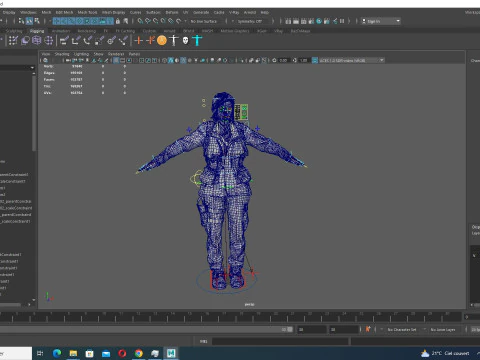The image size is (480, 360).
Task: Open the Mesh Tools menu
Action: tap(87, 12)
